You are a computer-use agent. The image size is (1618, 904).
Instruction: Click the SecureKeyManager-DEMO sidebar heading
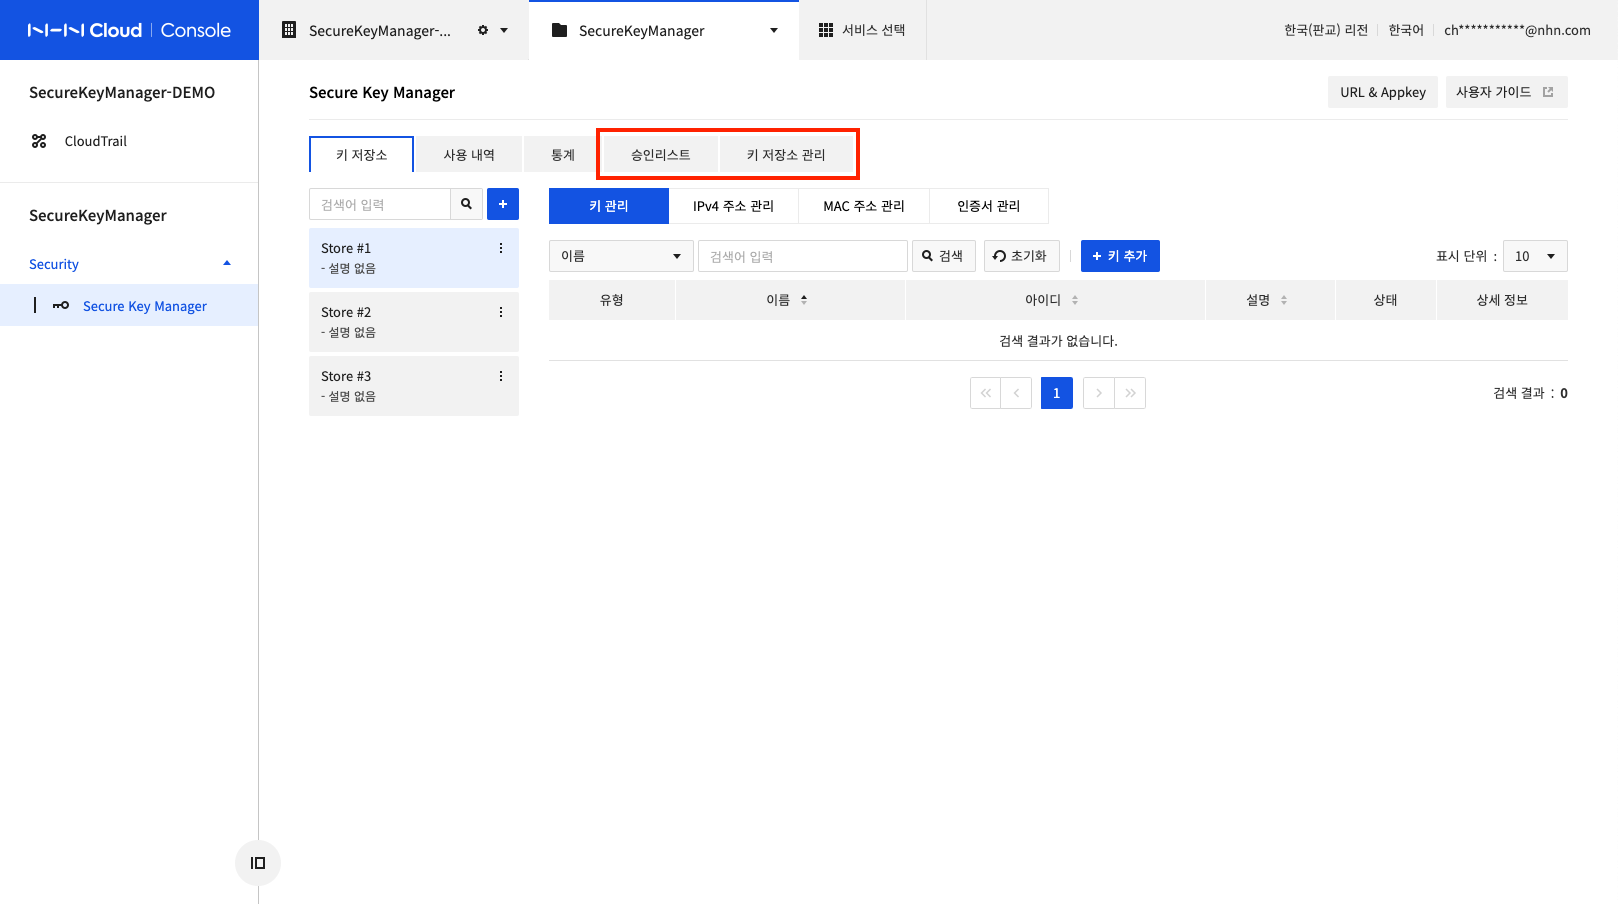click(122, 92)
